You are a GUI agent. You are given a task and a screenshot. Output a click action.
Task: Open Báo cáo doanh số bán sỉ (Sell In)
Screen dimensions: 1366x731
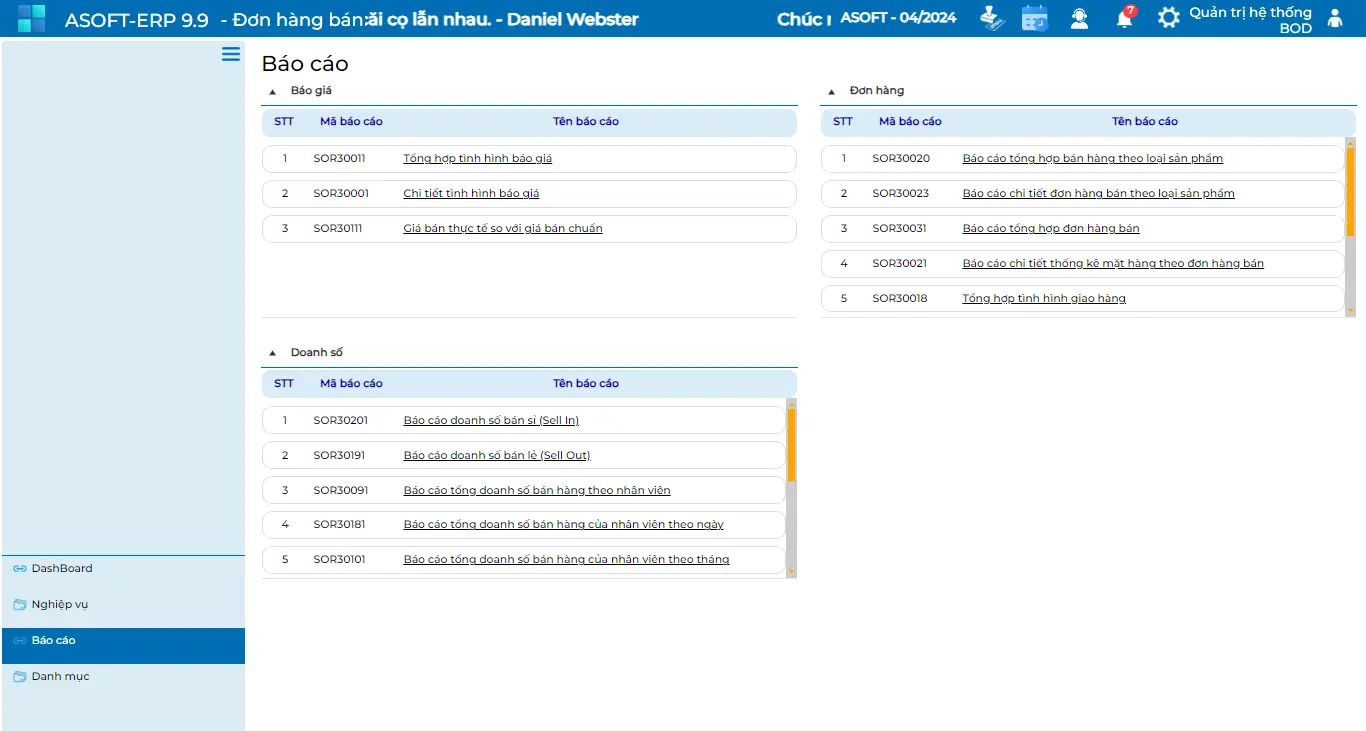click(x=490, y=420)
